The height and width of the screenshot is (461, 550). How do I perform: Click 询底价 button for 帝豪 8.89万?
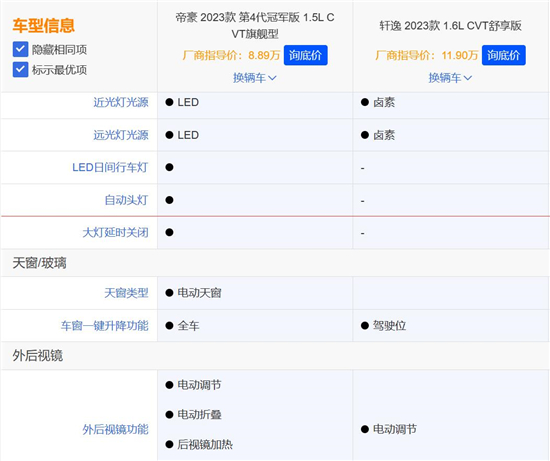(306, 55)
